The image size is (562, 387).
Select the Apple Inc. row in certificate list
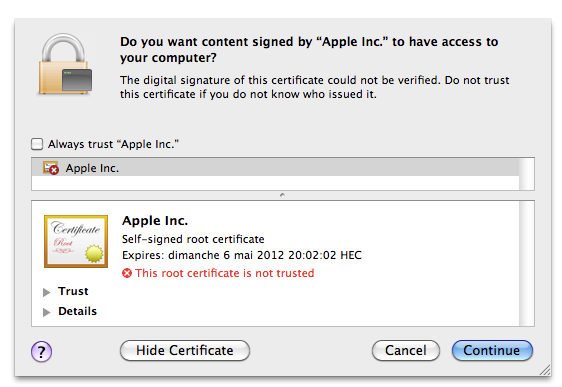coord(275,168)
